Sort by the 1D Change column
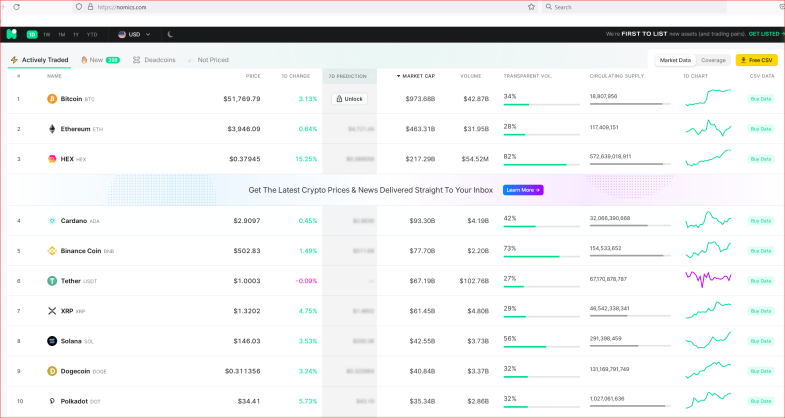This screenshot has width=785, height=418. pyautogui.click(x=295, y=76)
